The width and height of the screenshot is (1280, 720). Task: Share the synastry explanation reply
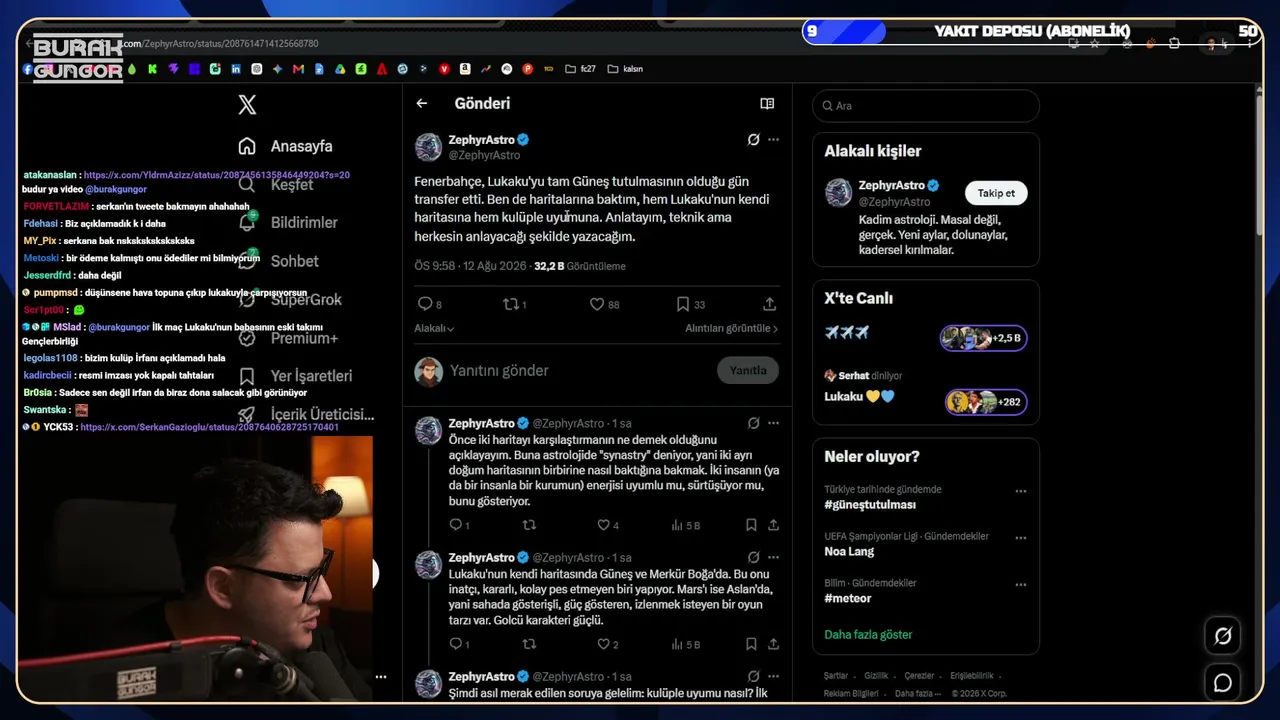(x=773, y=525)
